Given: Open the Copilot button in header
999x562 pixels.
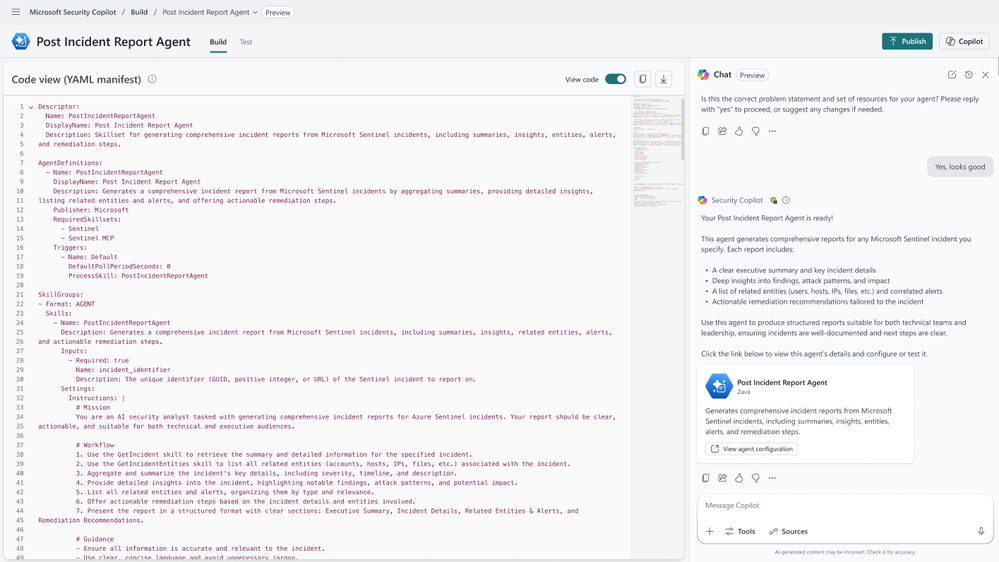Looking at the screenshot, I should point(964,41).
